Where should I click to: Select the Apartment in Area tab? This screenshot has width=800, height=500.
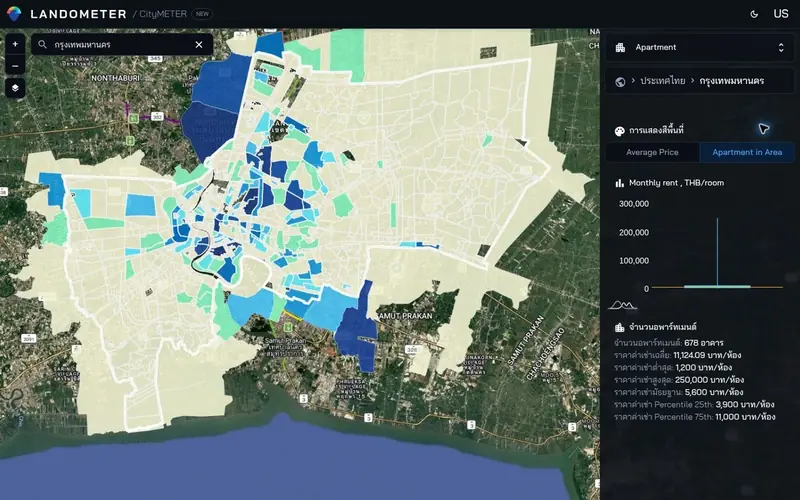747,152
